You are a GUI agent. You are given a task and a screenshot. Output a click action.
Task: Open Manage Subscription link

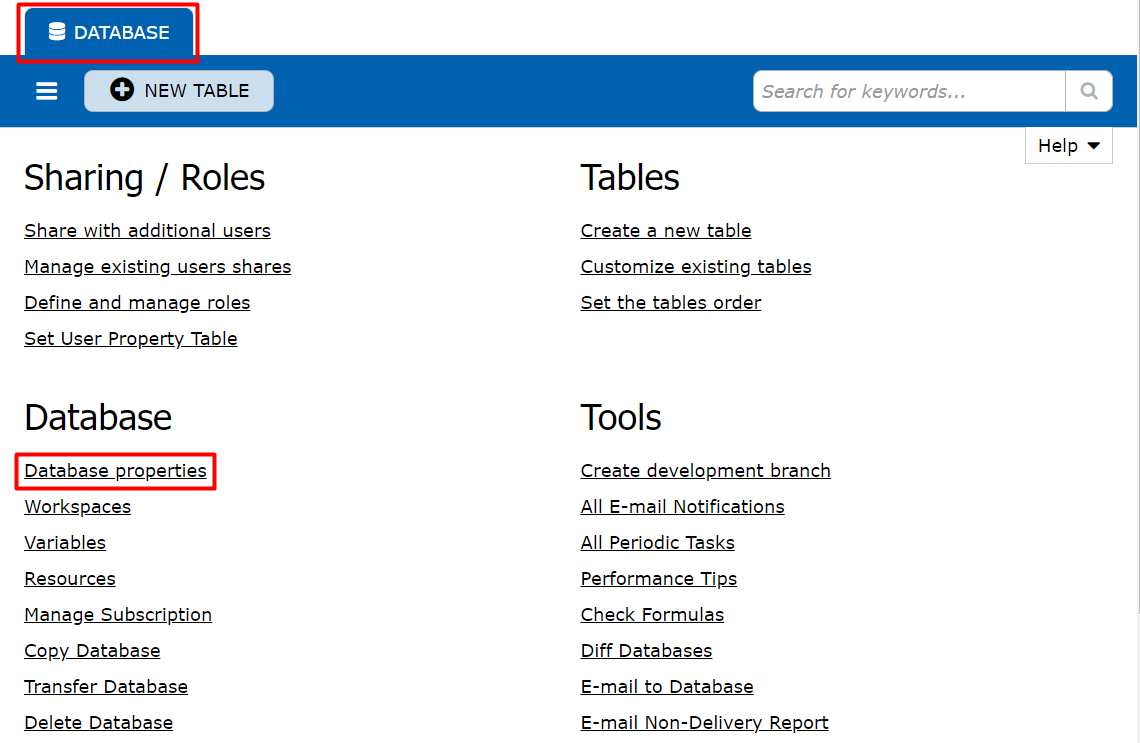(118, 614)
